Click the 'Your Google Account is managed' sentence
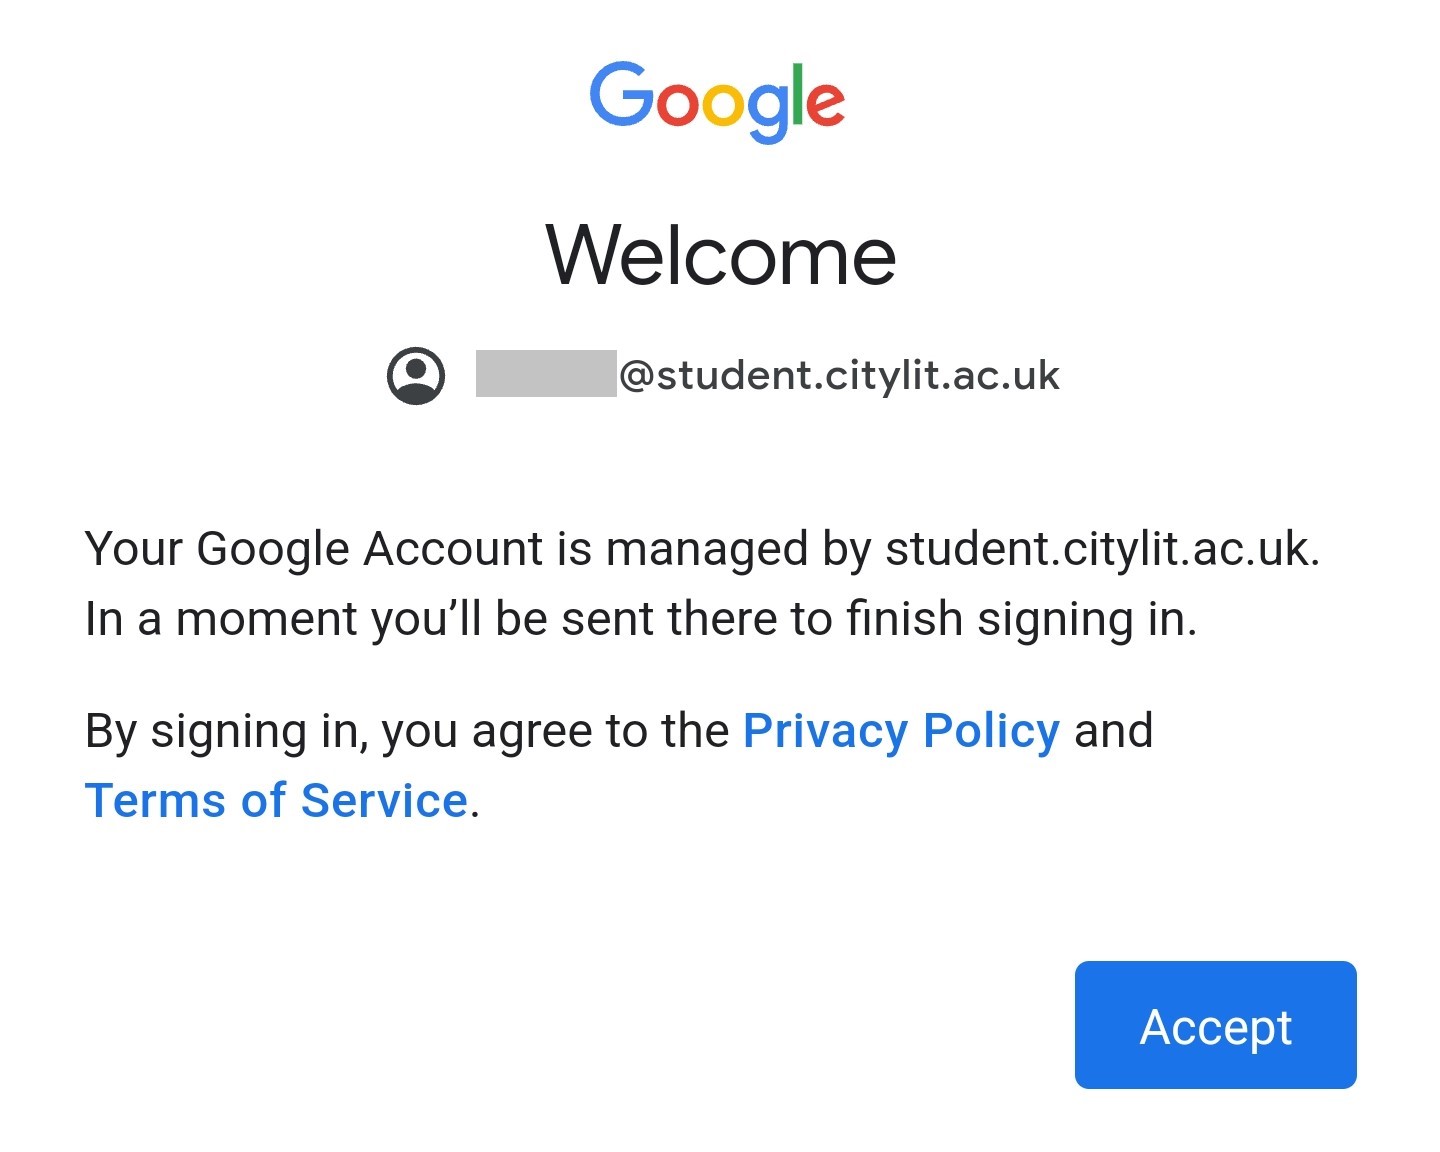Image resolution: width=1440 pixels, height=1152 pixels. pyautogui.click(x=703, y=549)
